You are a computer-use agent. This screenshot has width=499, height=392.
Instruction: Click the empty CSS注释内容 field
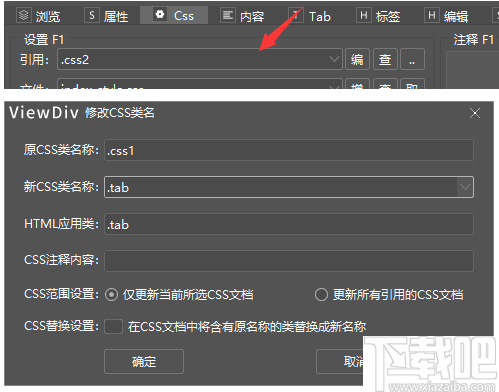coord(289,261)
